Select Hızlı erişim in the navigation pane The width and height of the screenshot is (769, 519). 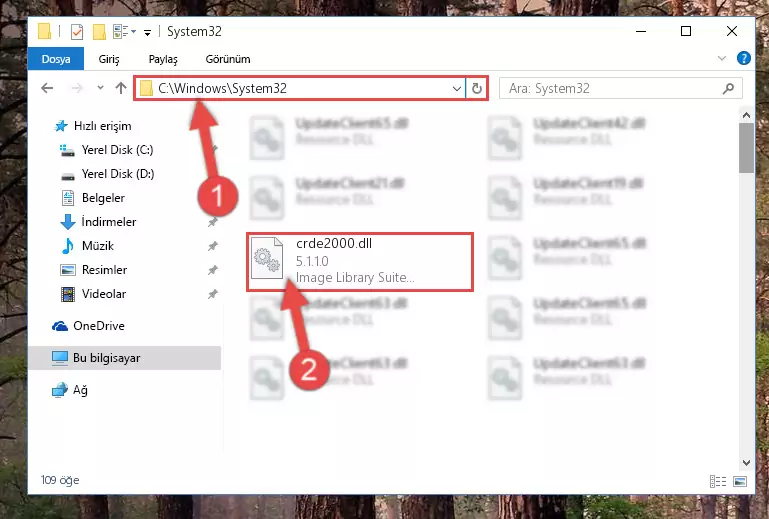click(103, 126)
